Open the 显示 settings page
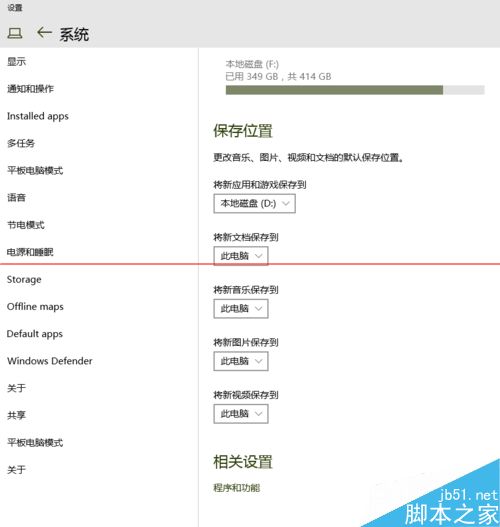500x527 pixels. click(x=16, y=62)
